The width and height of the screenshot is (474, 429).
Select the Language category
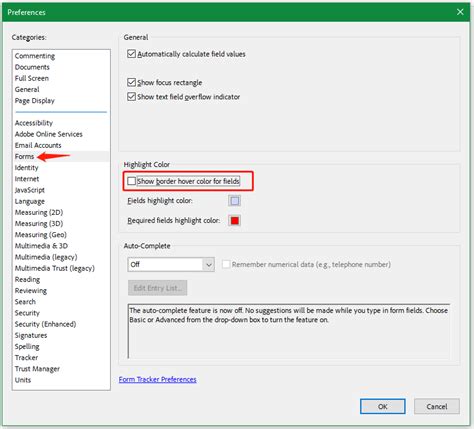(30, 201)
